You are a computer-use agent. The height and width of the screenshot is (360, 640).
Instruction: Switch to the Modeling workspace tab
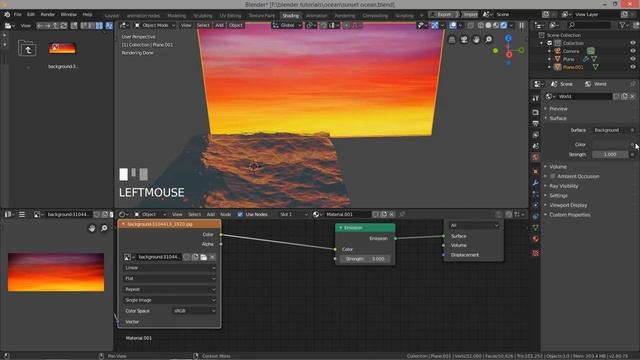click(176, 16)
